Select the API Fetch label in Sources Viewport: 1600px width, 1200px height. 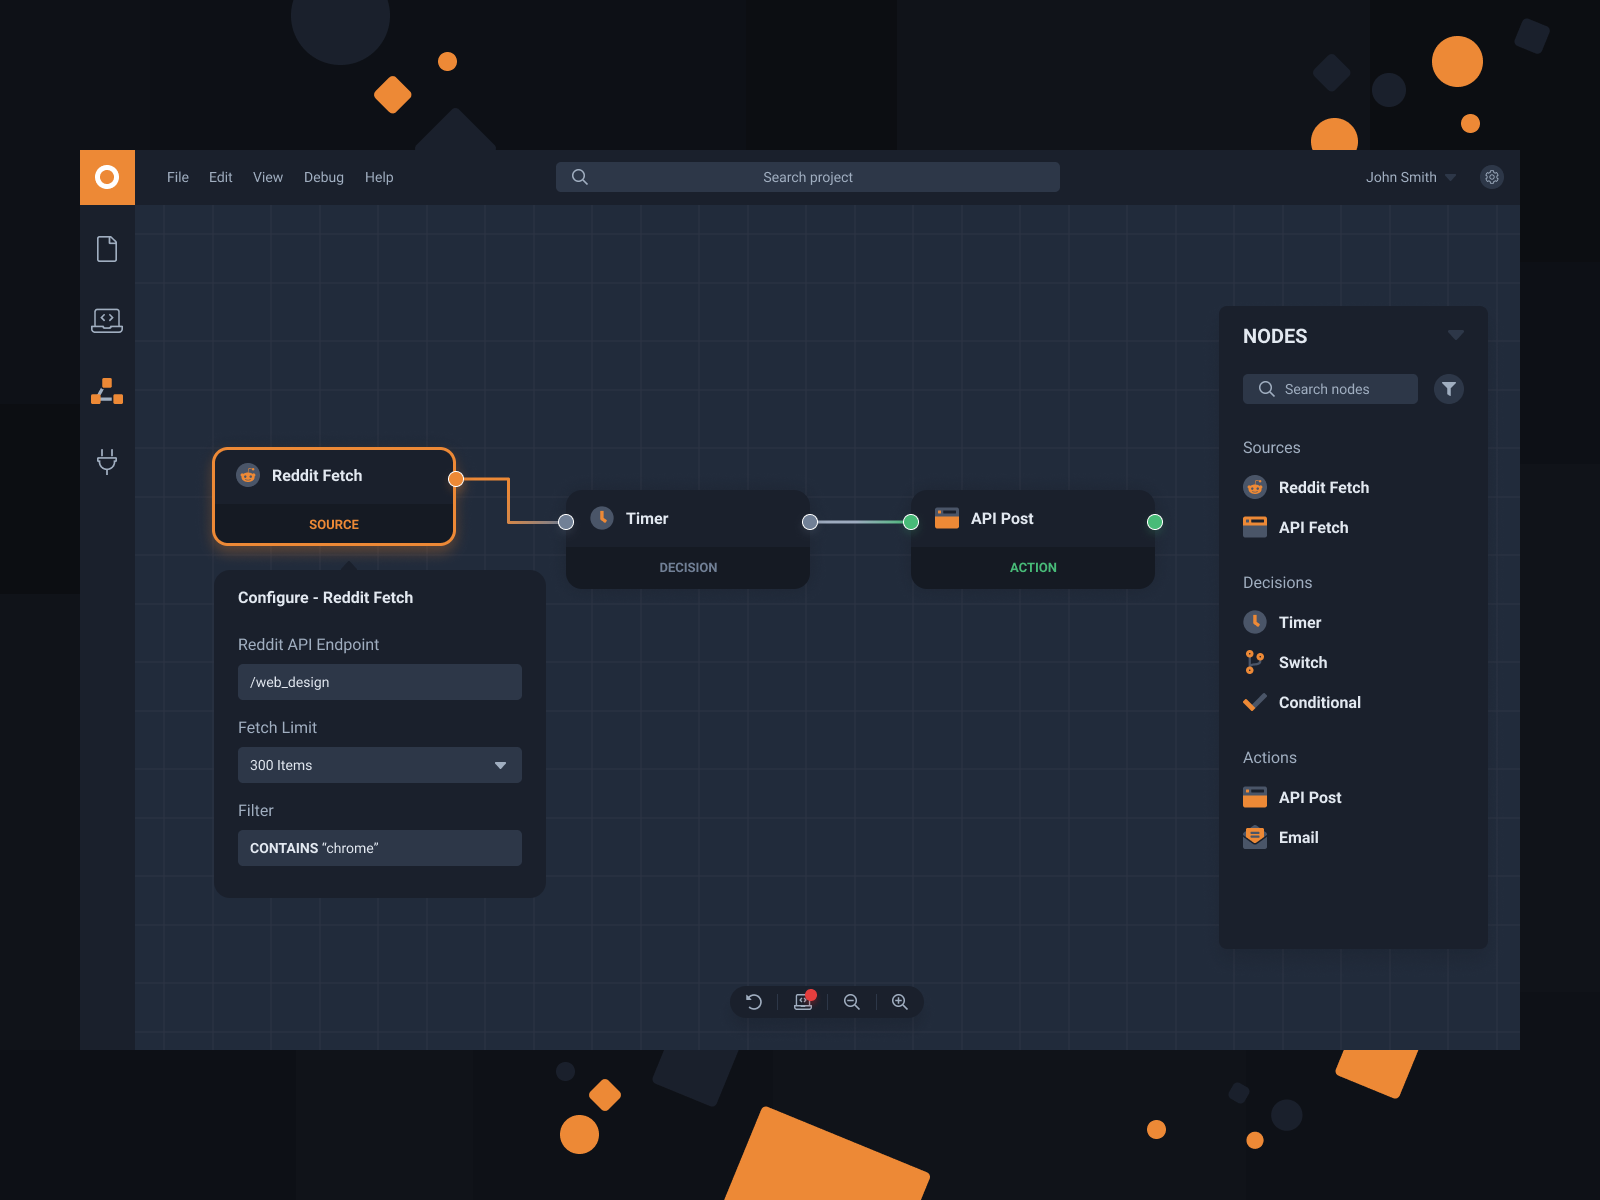tap(1313, 527)
